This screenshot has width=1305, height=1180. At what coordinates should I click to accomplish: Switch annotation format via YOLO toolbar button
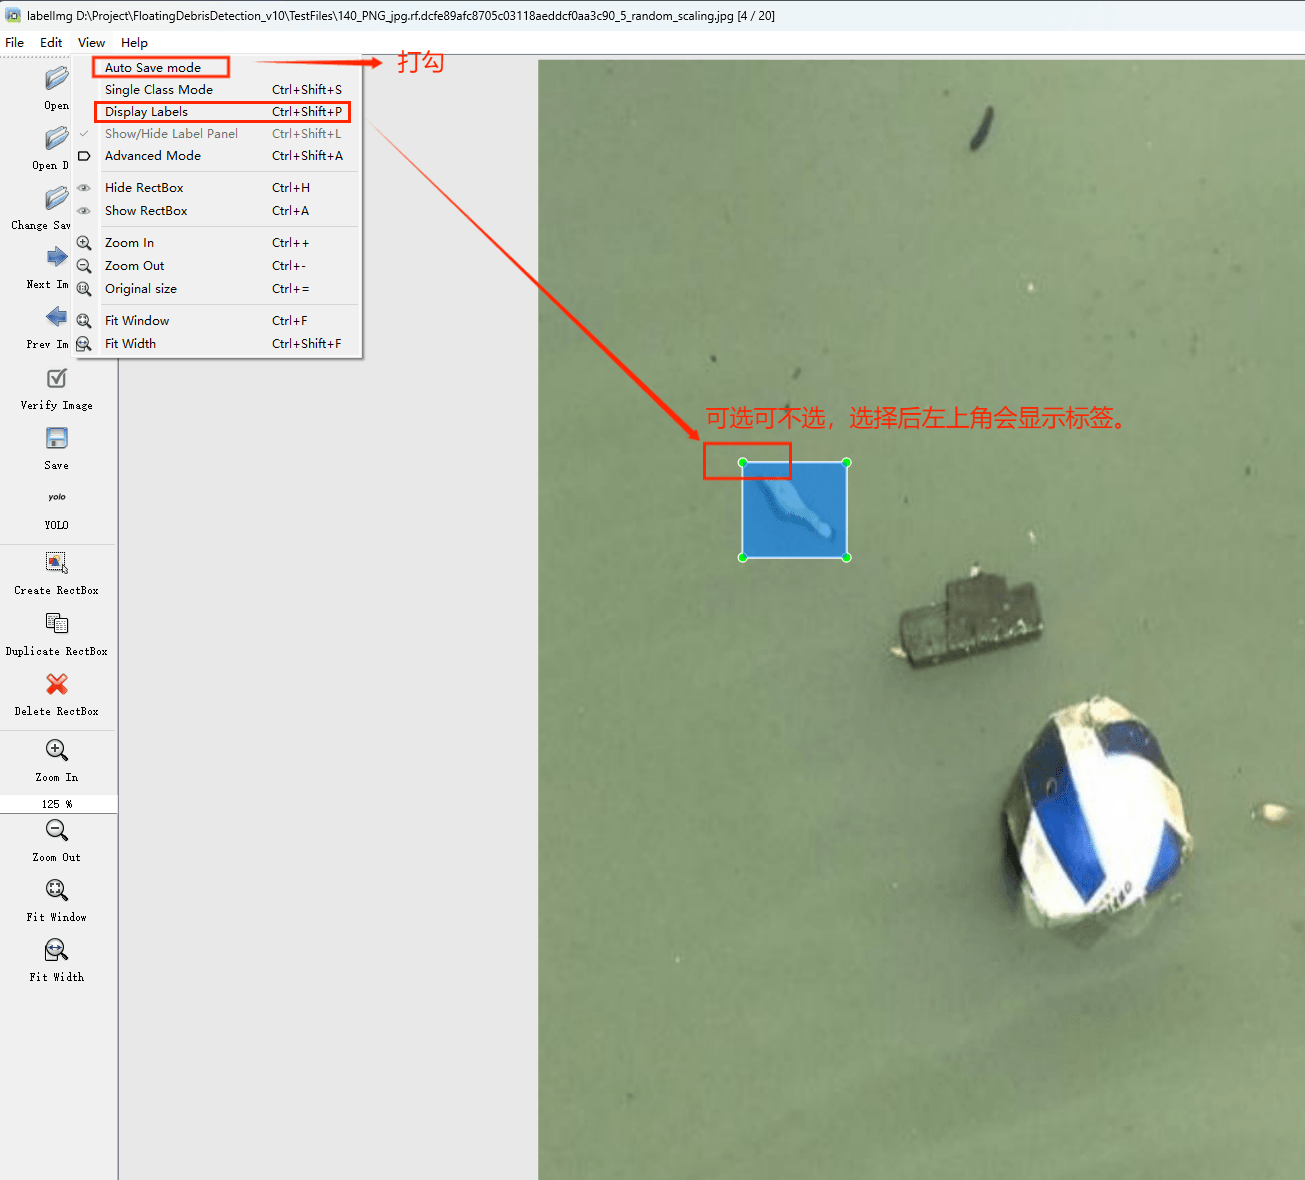click(57, 497)
